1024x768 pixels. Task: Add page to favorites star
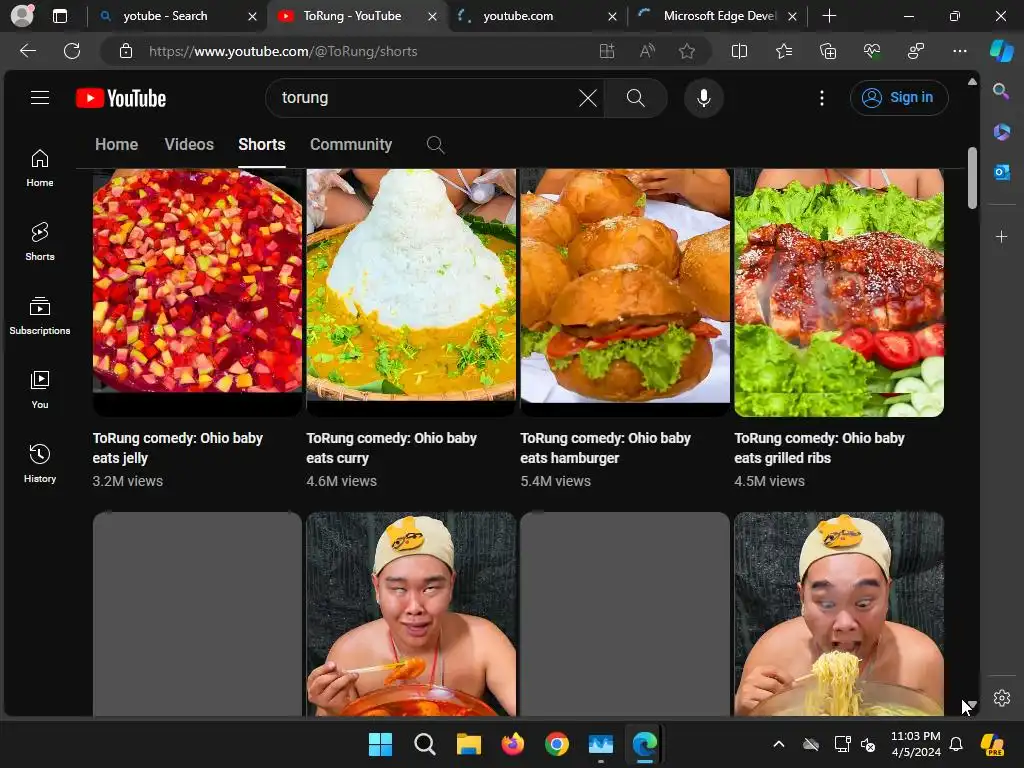click(x=686, y=51)
